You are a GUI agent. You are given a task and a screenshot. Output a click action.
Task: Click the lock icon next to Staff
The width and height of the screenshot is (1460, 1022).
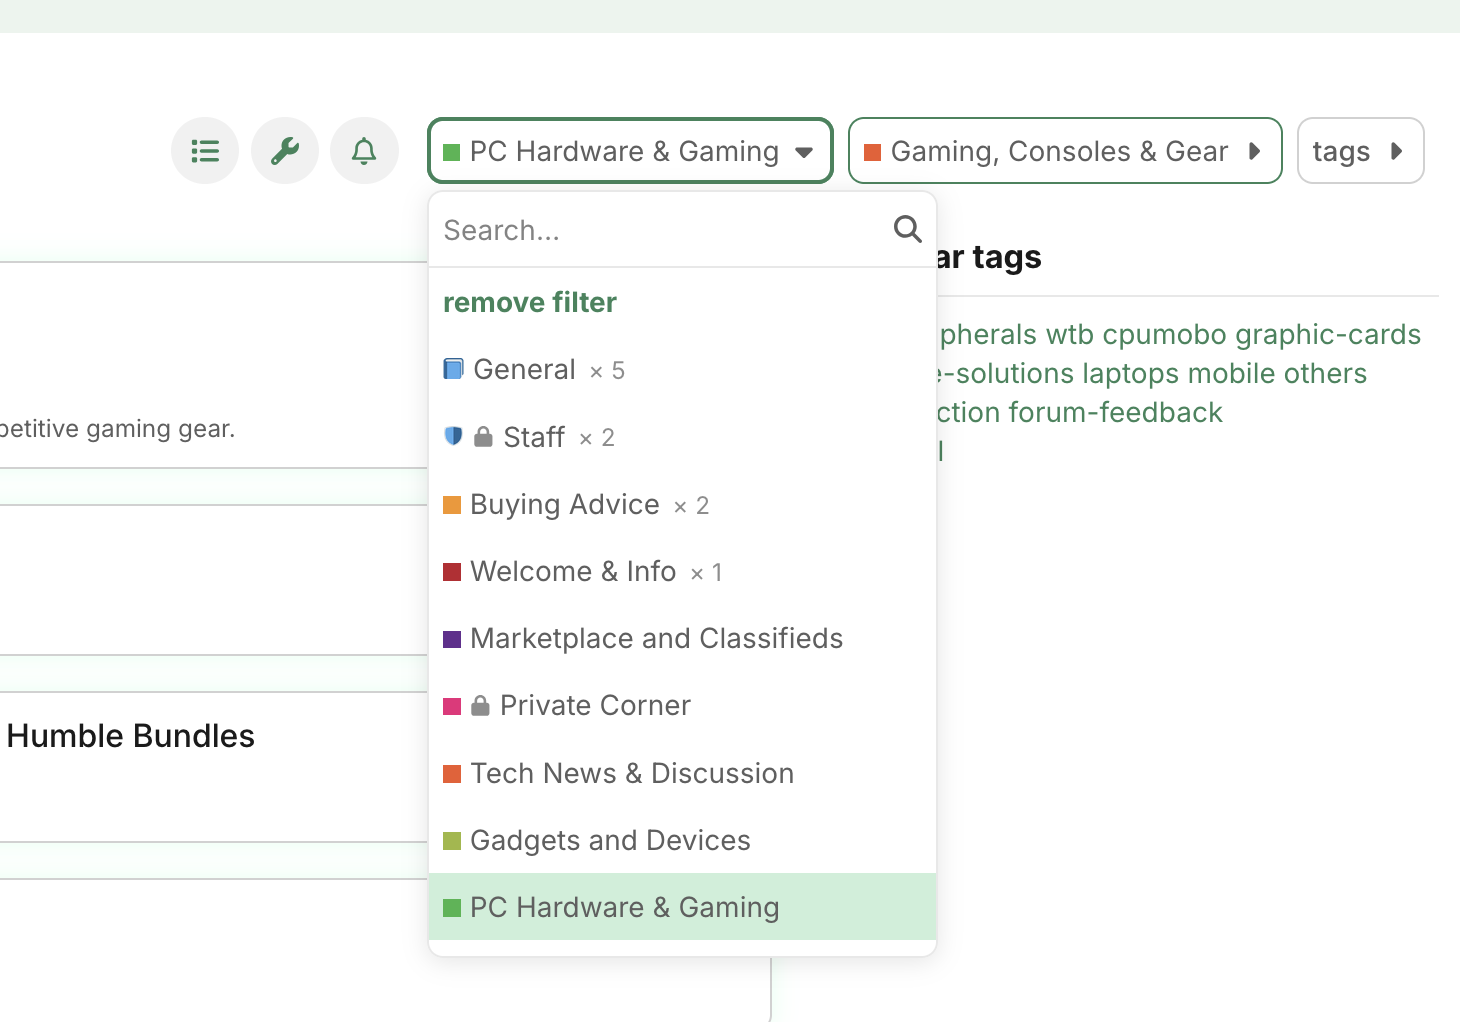[x=483, y=437]
